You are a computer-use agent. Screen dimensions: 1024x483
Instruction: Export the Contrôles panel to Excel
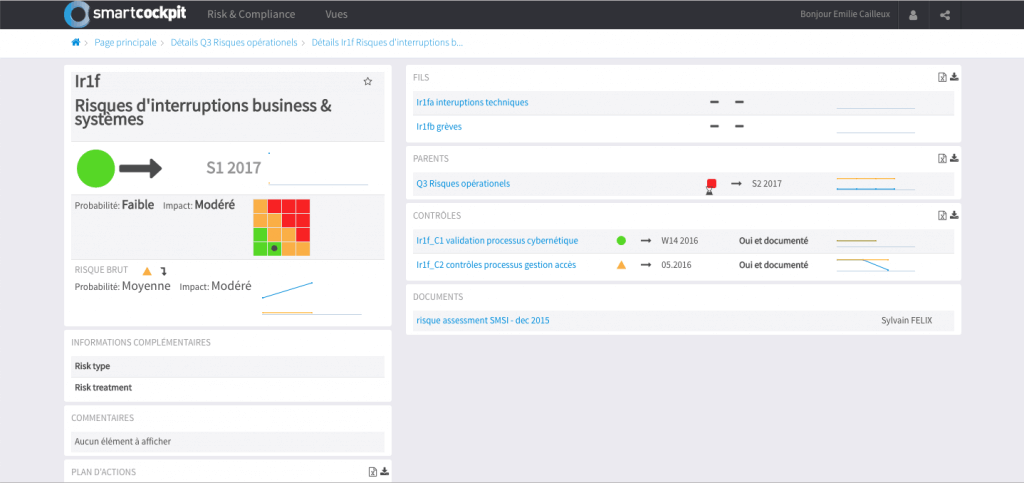[x=942, y=215]
